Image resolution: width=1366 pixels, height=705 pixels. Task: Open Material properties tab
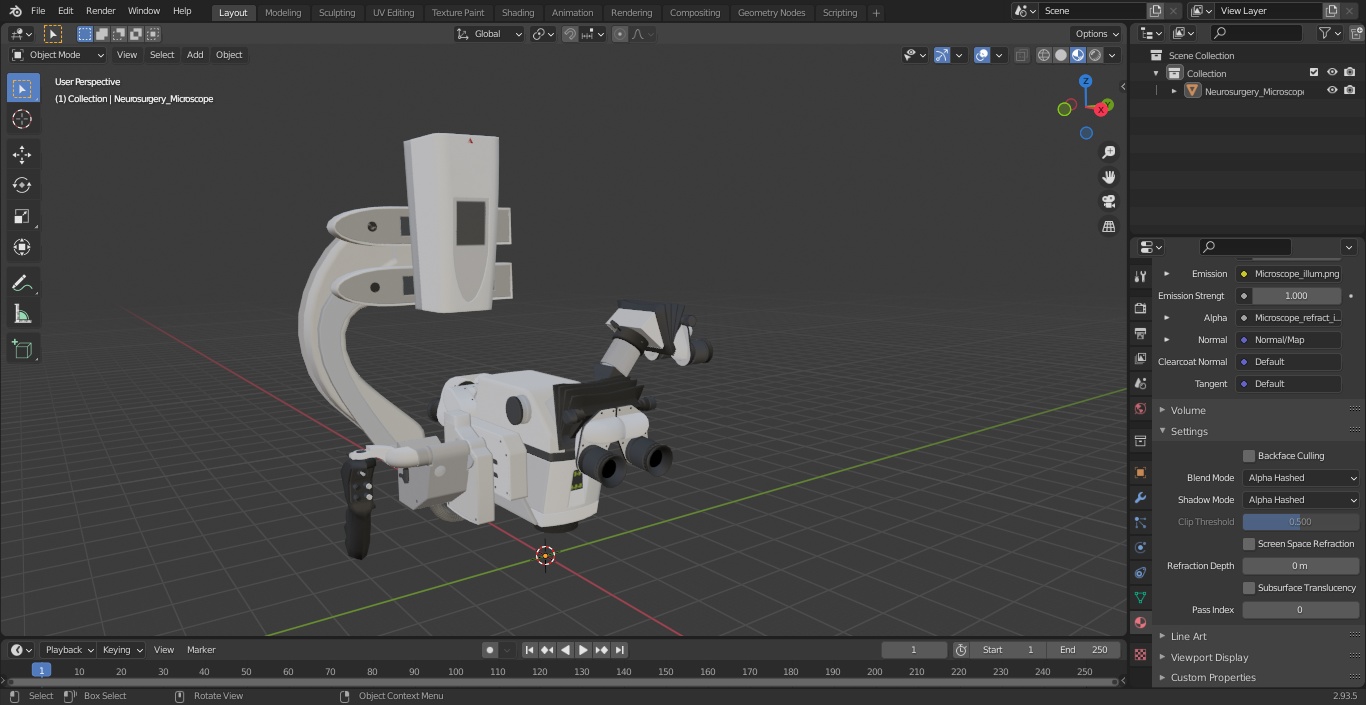[1140, 622]
